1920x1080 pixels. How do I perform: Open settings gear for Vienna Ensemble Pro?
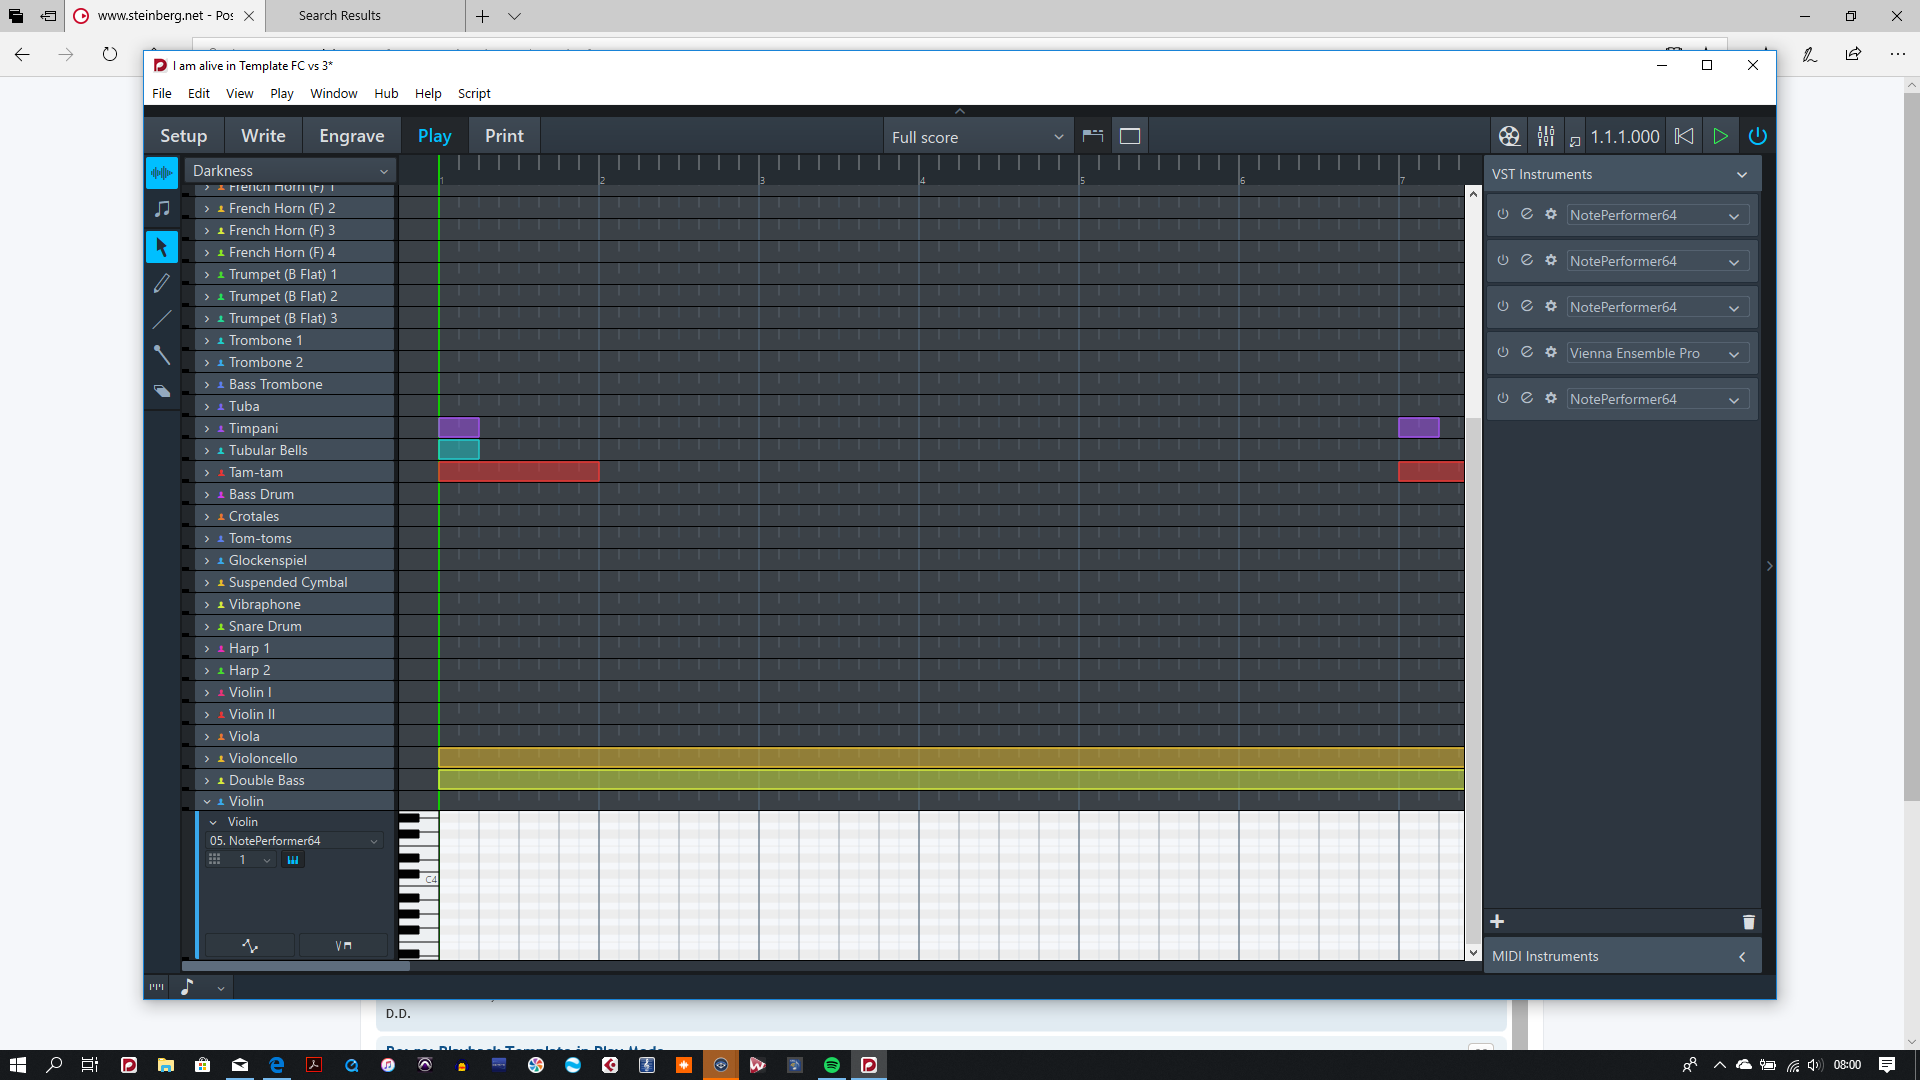click(x=1551, y=352)
